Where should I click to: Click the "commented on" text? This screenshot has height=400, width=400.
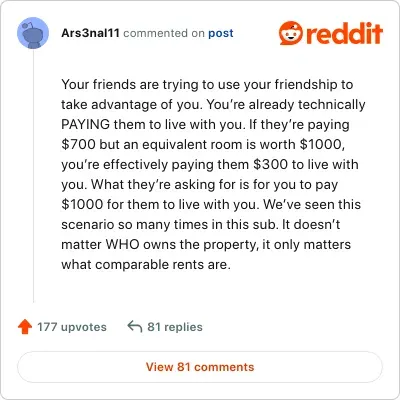point(164,33)
